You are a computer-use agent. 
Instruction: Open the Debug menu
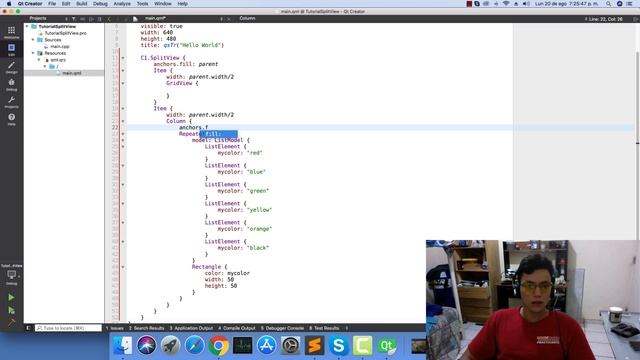pos(100,4)
